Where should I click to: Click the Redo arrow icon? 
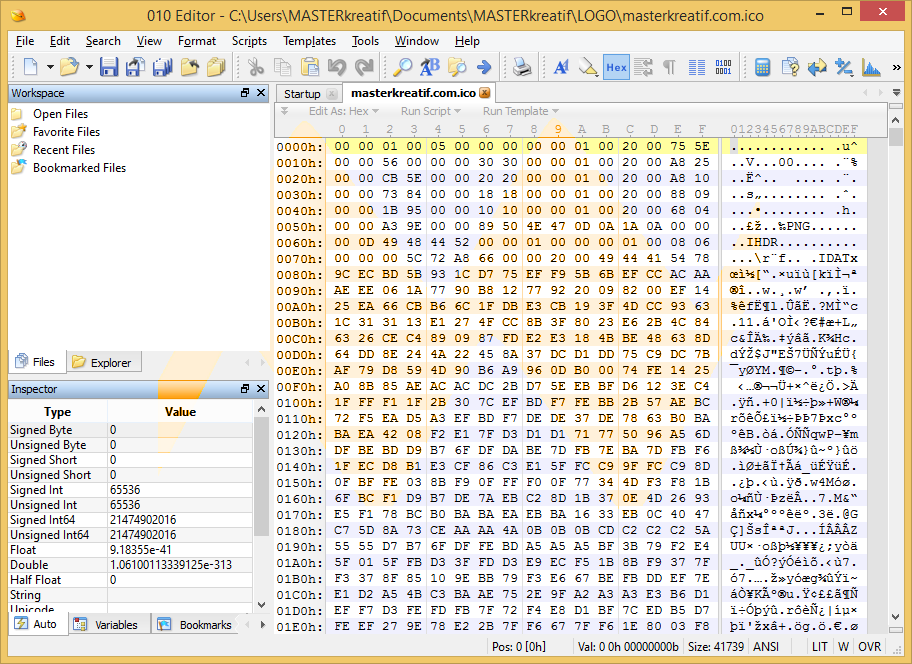click(x=364, y=67)
